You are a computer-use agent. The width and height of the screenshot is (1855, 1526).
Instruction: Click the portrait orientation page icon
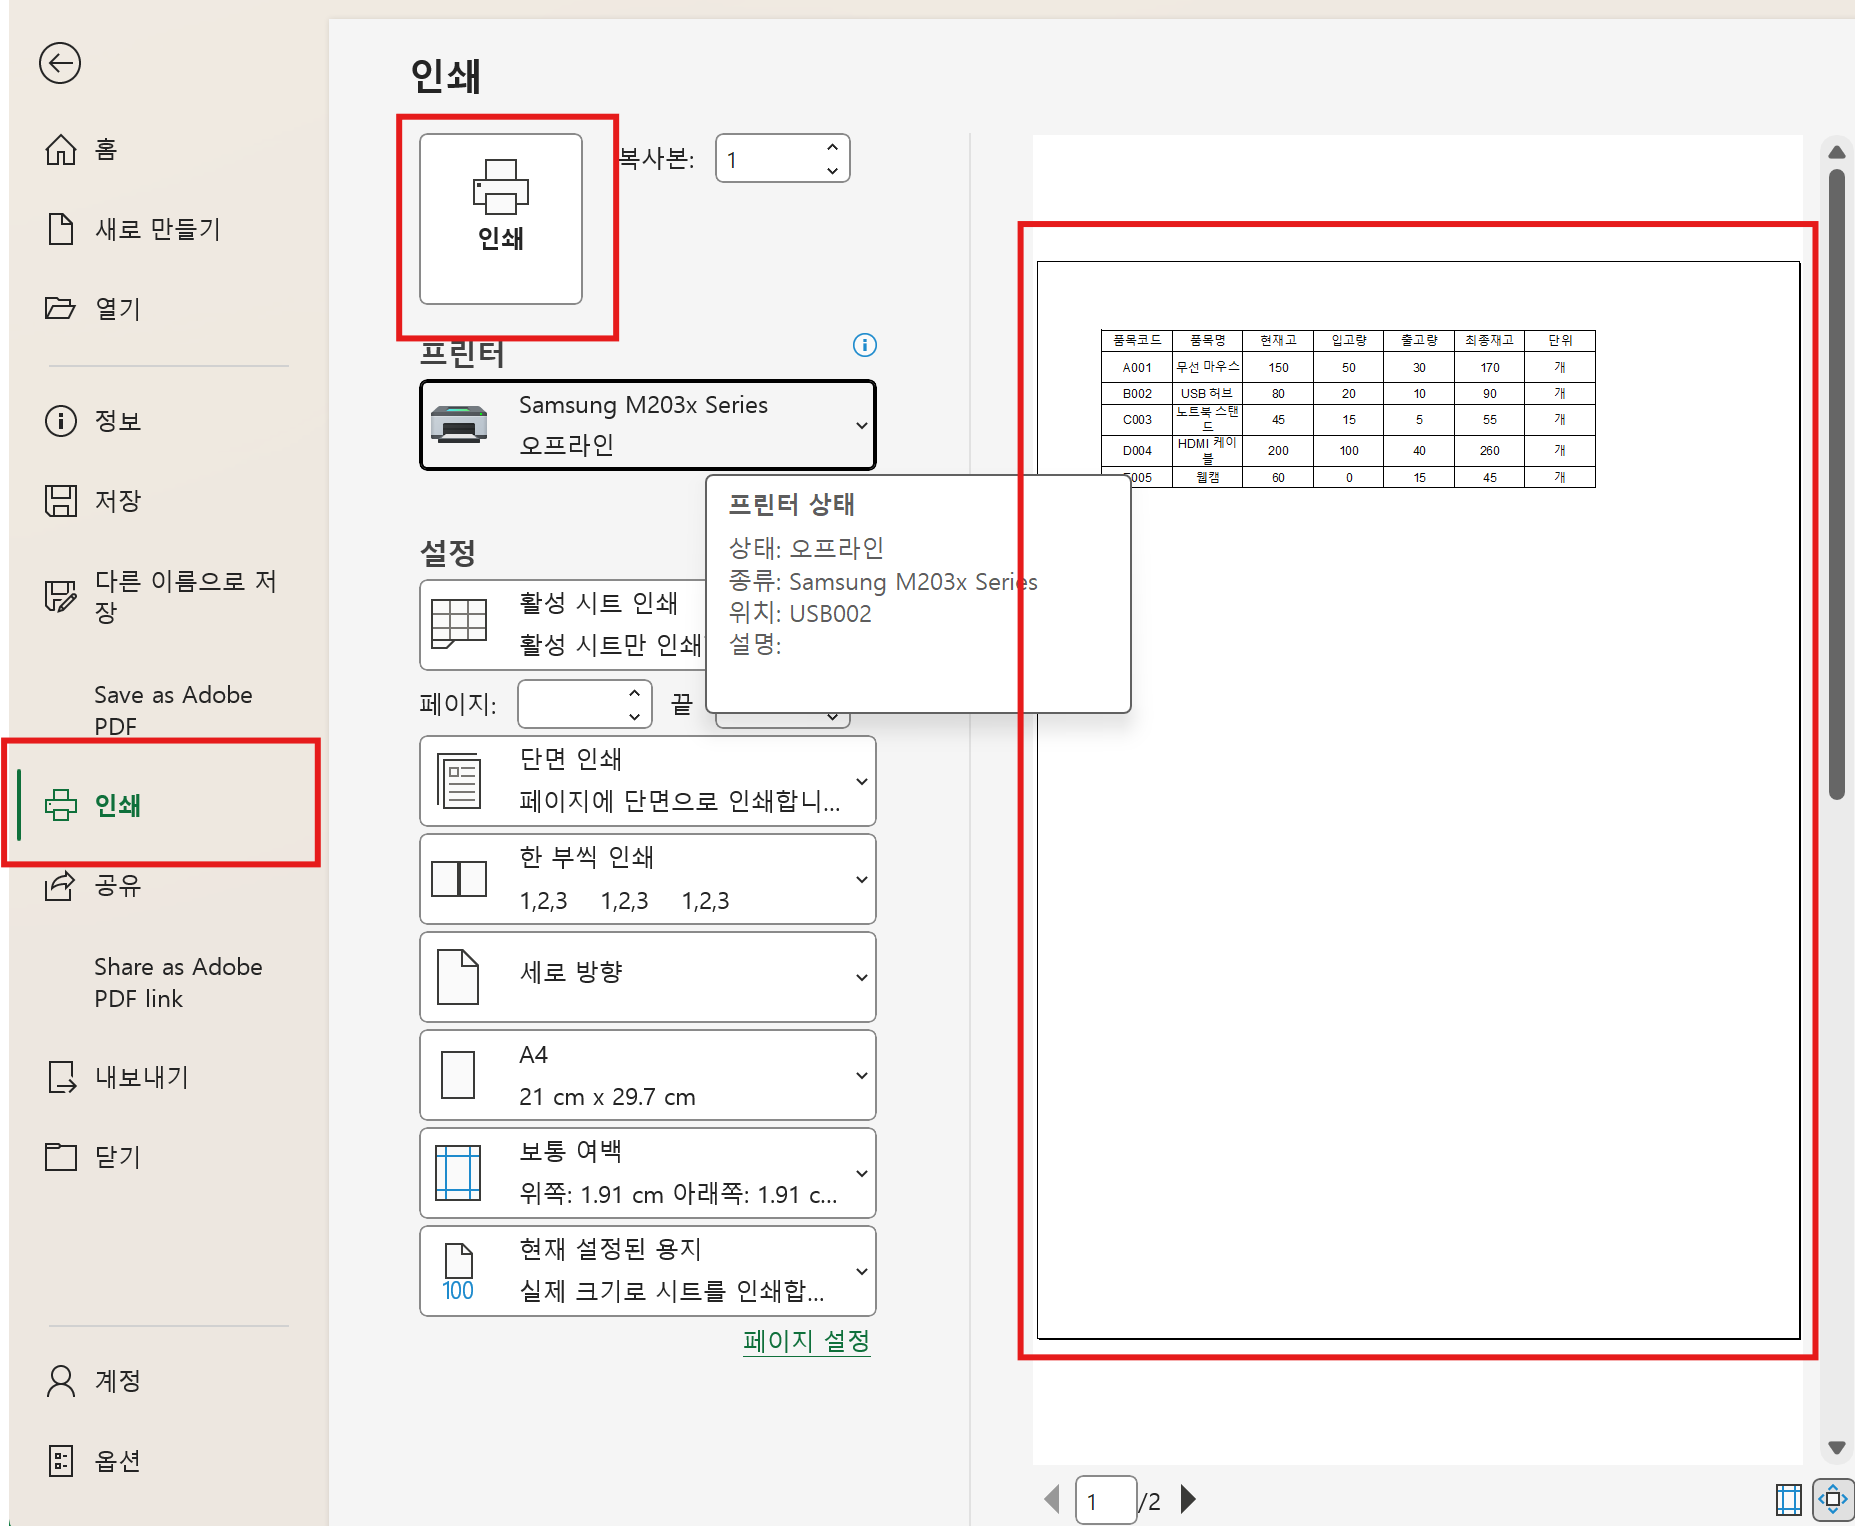[x=458, y=977]
